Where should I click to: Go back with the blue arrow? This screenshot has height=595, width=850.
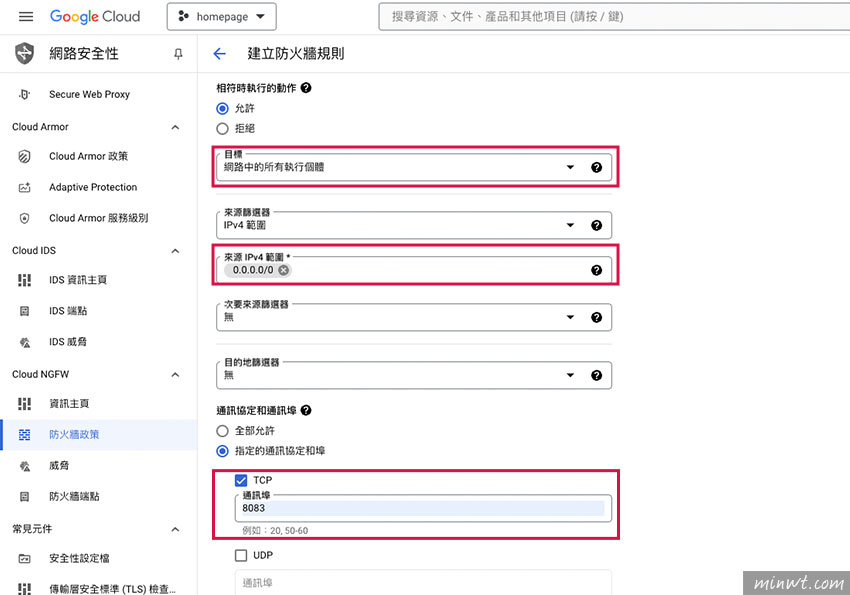[x=220, y=54]
